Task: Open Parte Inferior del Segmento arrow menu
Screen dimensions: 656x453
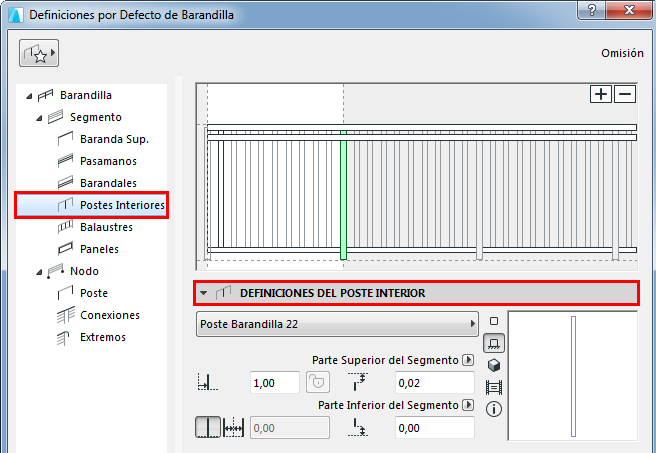Action: point(468,405)
